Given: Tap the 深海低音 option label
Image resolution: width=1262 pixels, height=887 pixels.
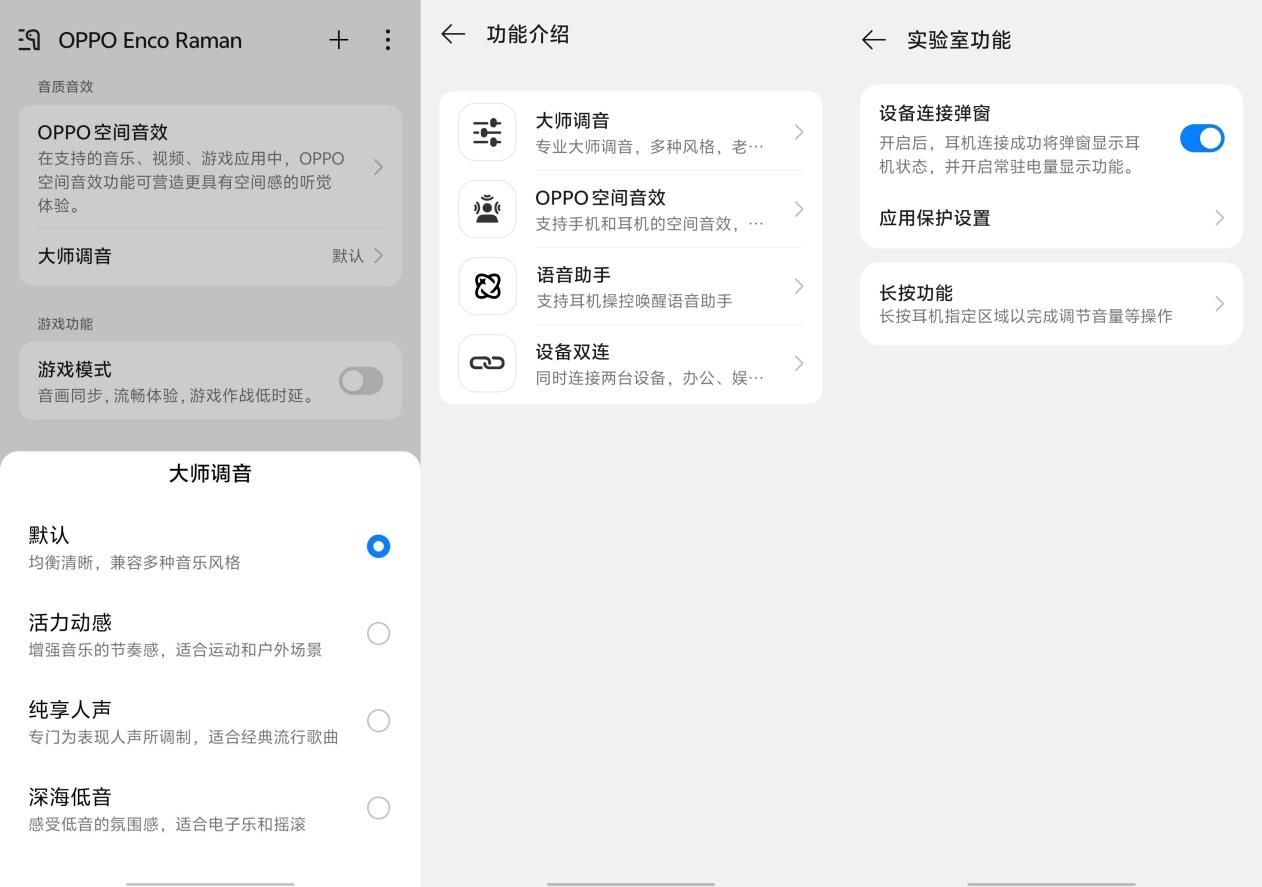Looking at the screenshot, I should (70, 797).
